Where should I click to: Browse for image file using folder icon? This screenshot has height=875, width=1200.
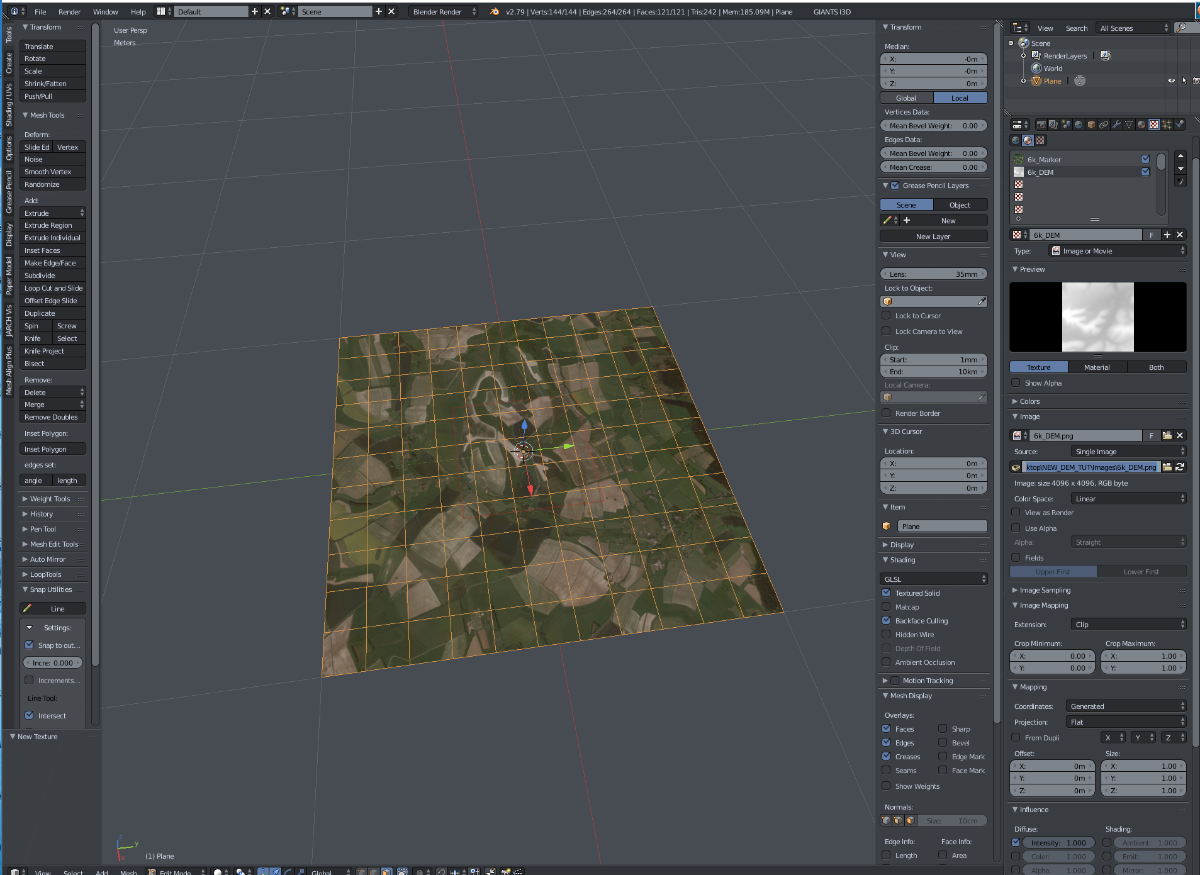(1167, 467)
